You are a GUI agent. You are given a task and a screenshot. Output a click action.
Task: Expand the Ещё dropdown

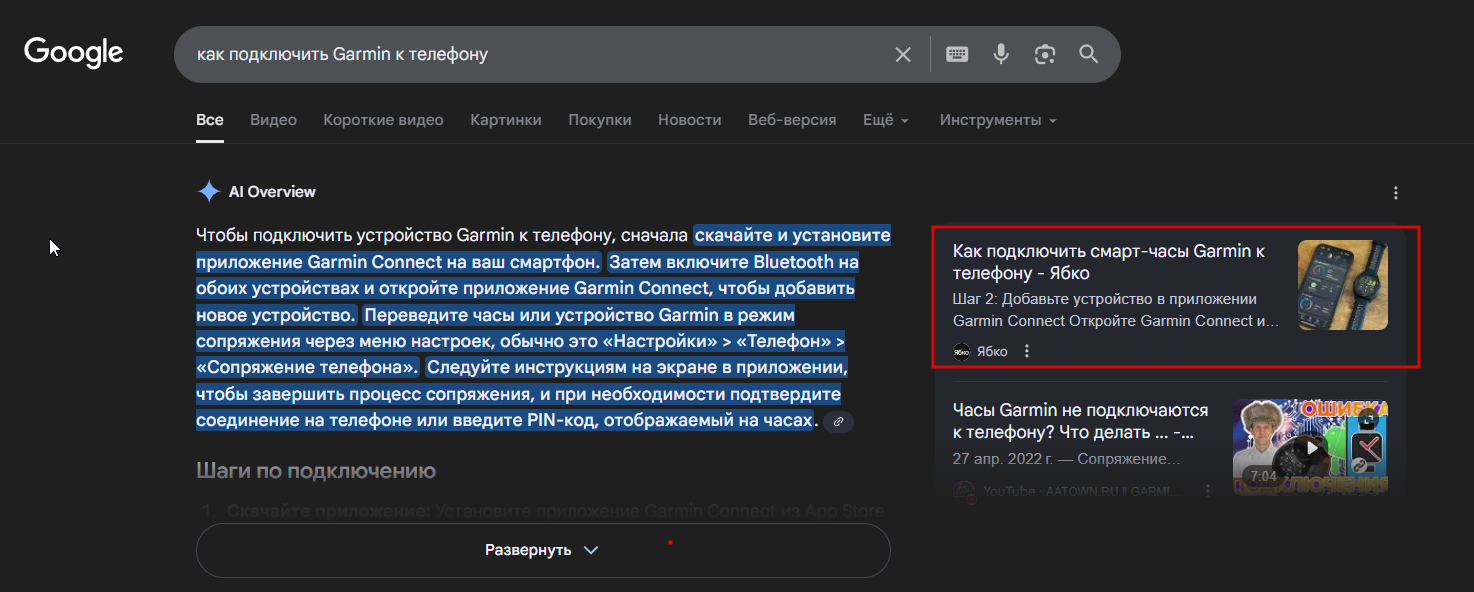tap(886, 120)
